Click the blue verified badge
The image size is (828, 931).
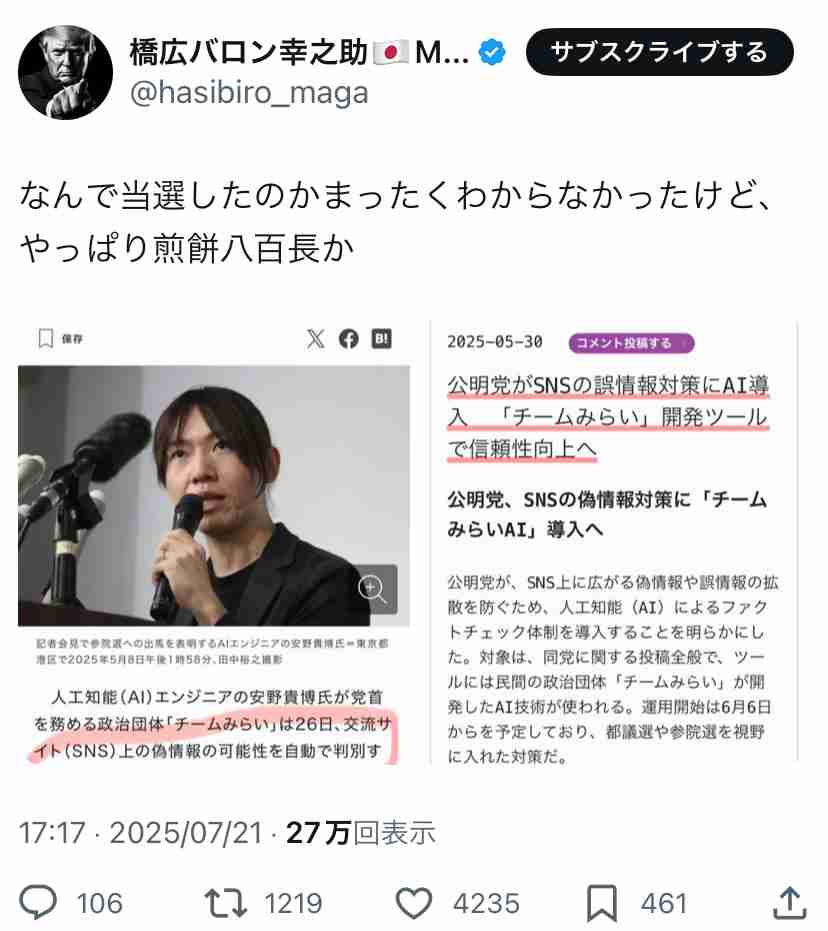click(492, 53)
